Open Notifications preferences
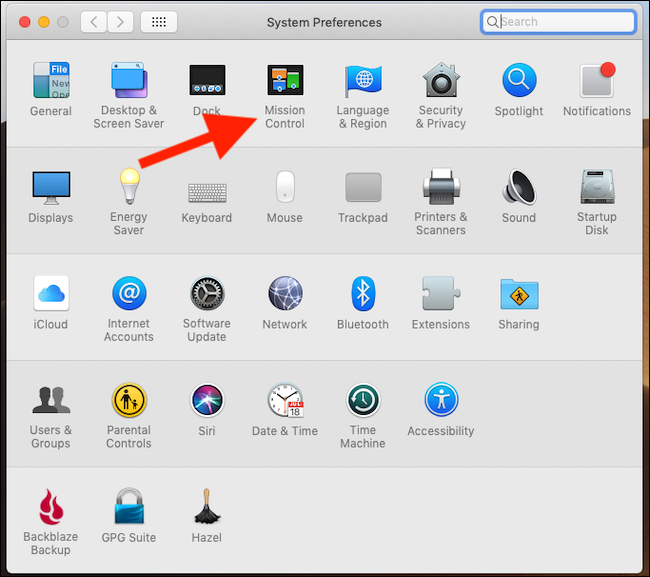 pos(597,80)
